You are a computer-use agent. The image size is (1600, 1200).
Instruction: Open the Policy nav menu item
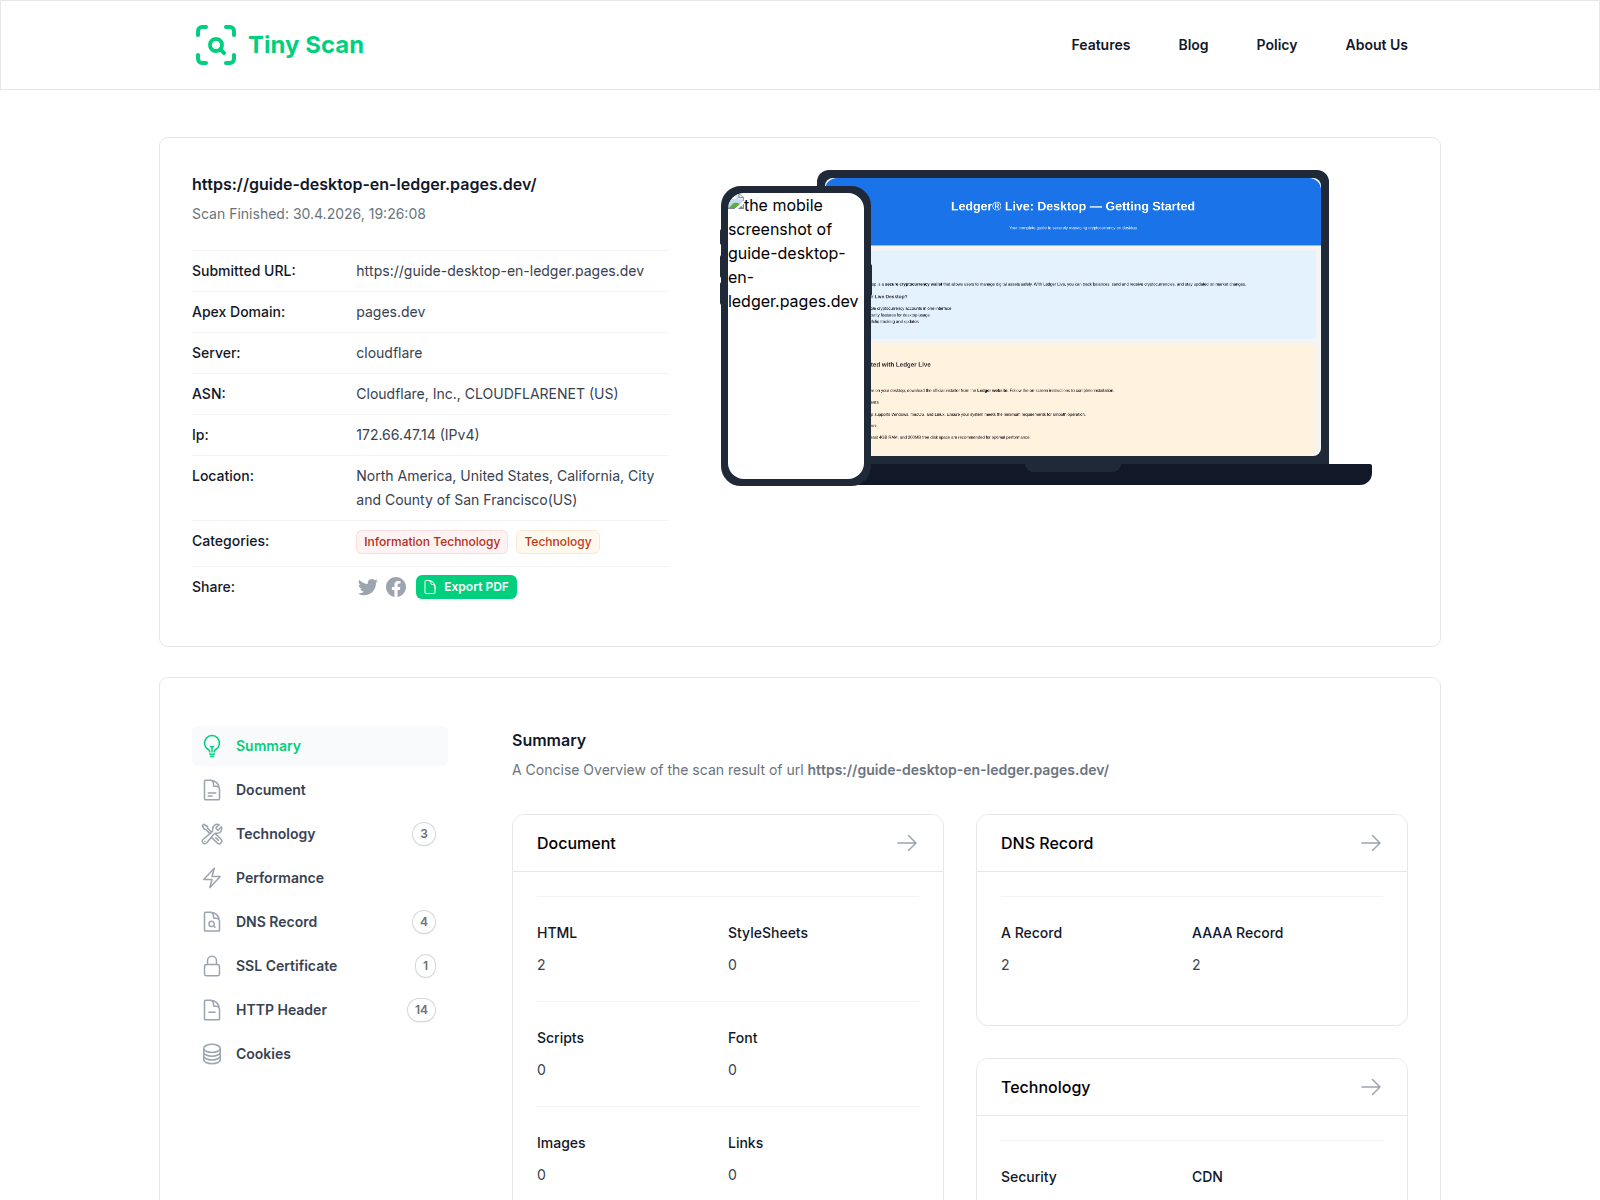click(x=1276, y=45)
